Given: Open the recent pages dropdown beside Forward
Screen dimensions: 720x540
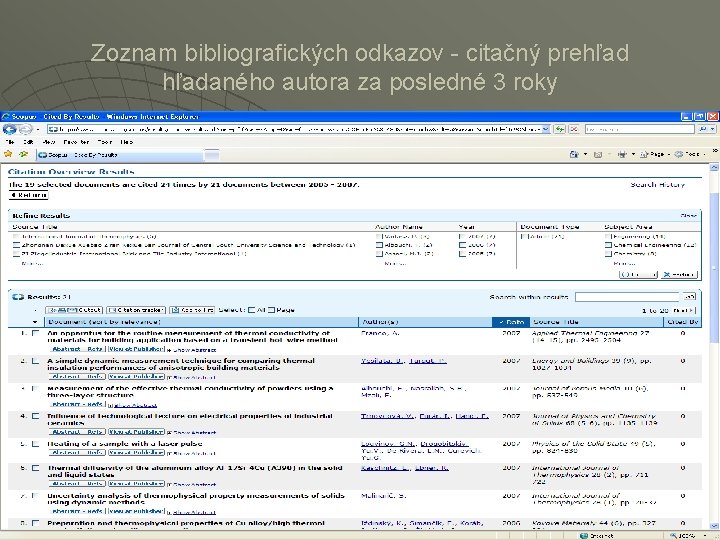Looking at the screenshot, I should click(x=38, y=129).
